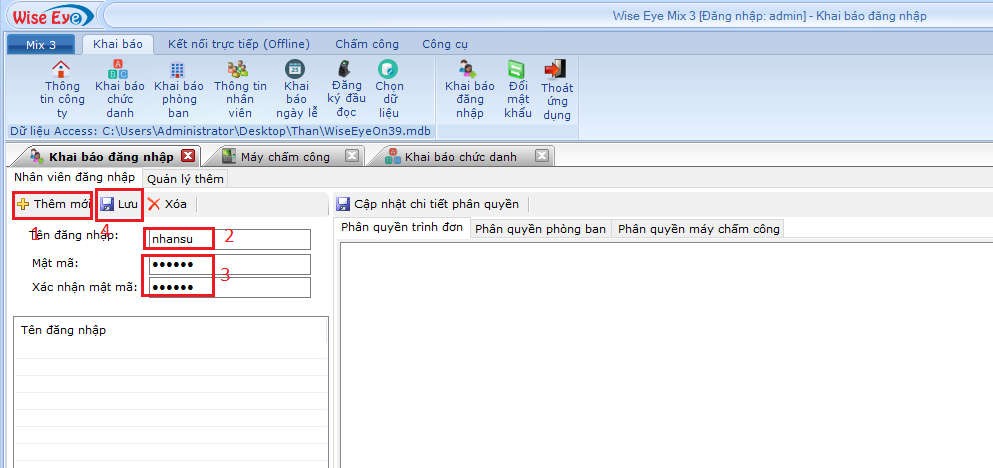Open the Công cụ ribbon tab
Image resolution: width=993 pixels, height=468 pixels.
tap(444, 44)
